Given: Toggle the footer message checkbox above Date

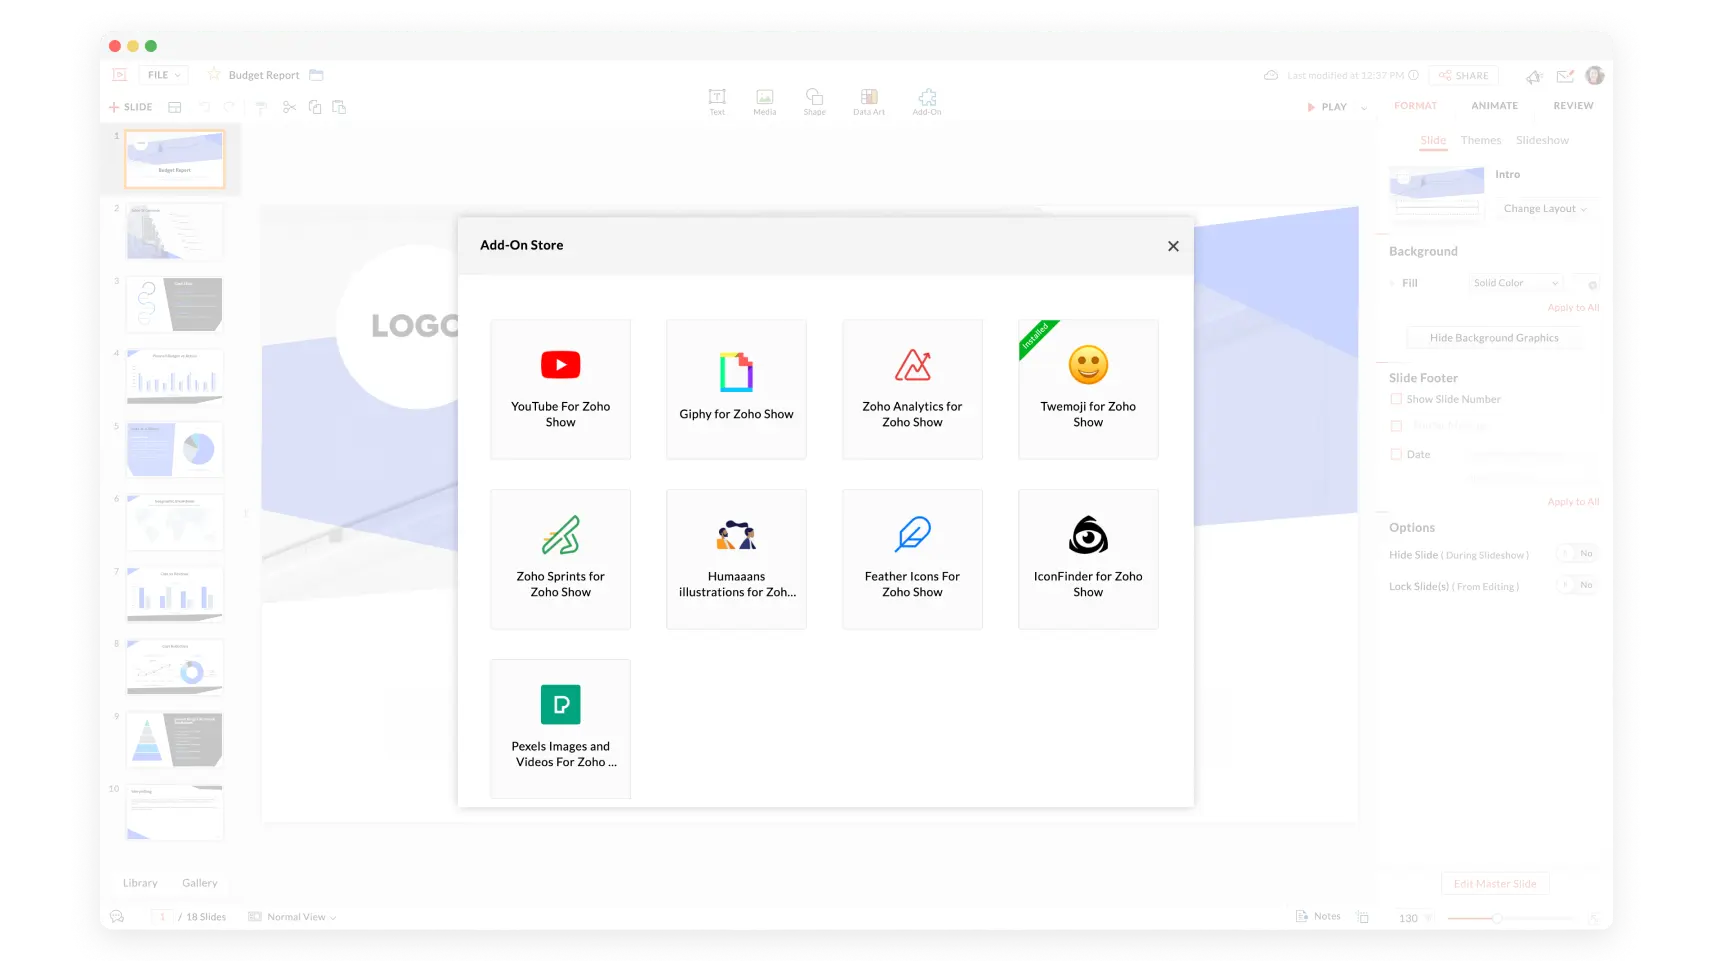Looking at the screenshot, I should tap(1396, 426).
